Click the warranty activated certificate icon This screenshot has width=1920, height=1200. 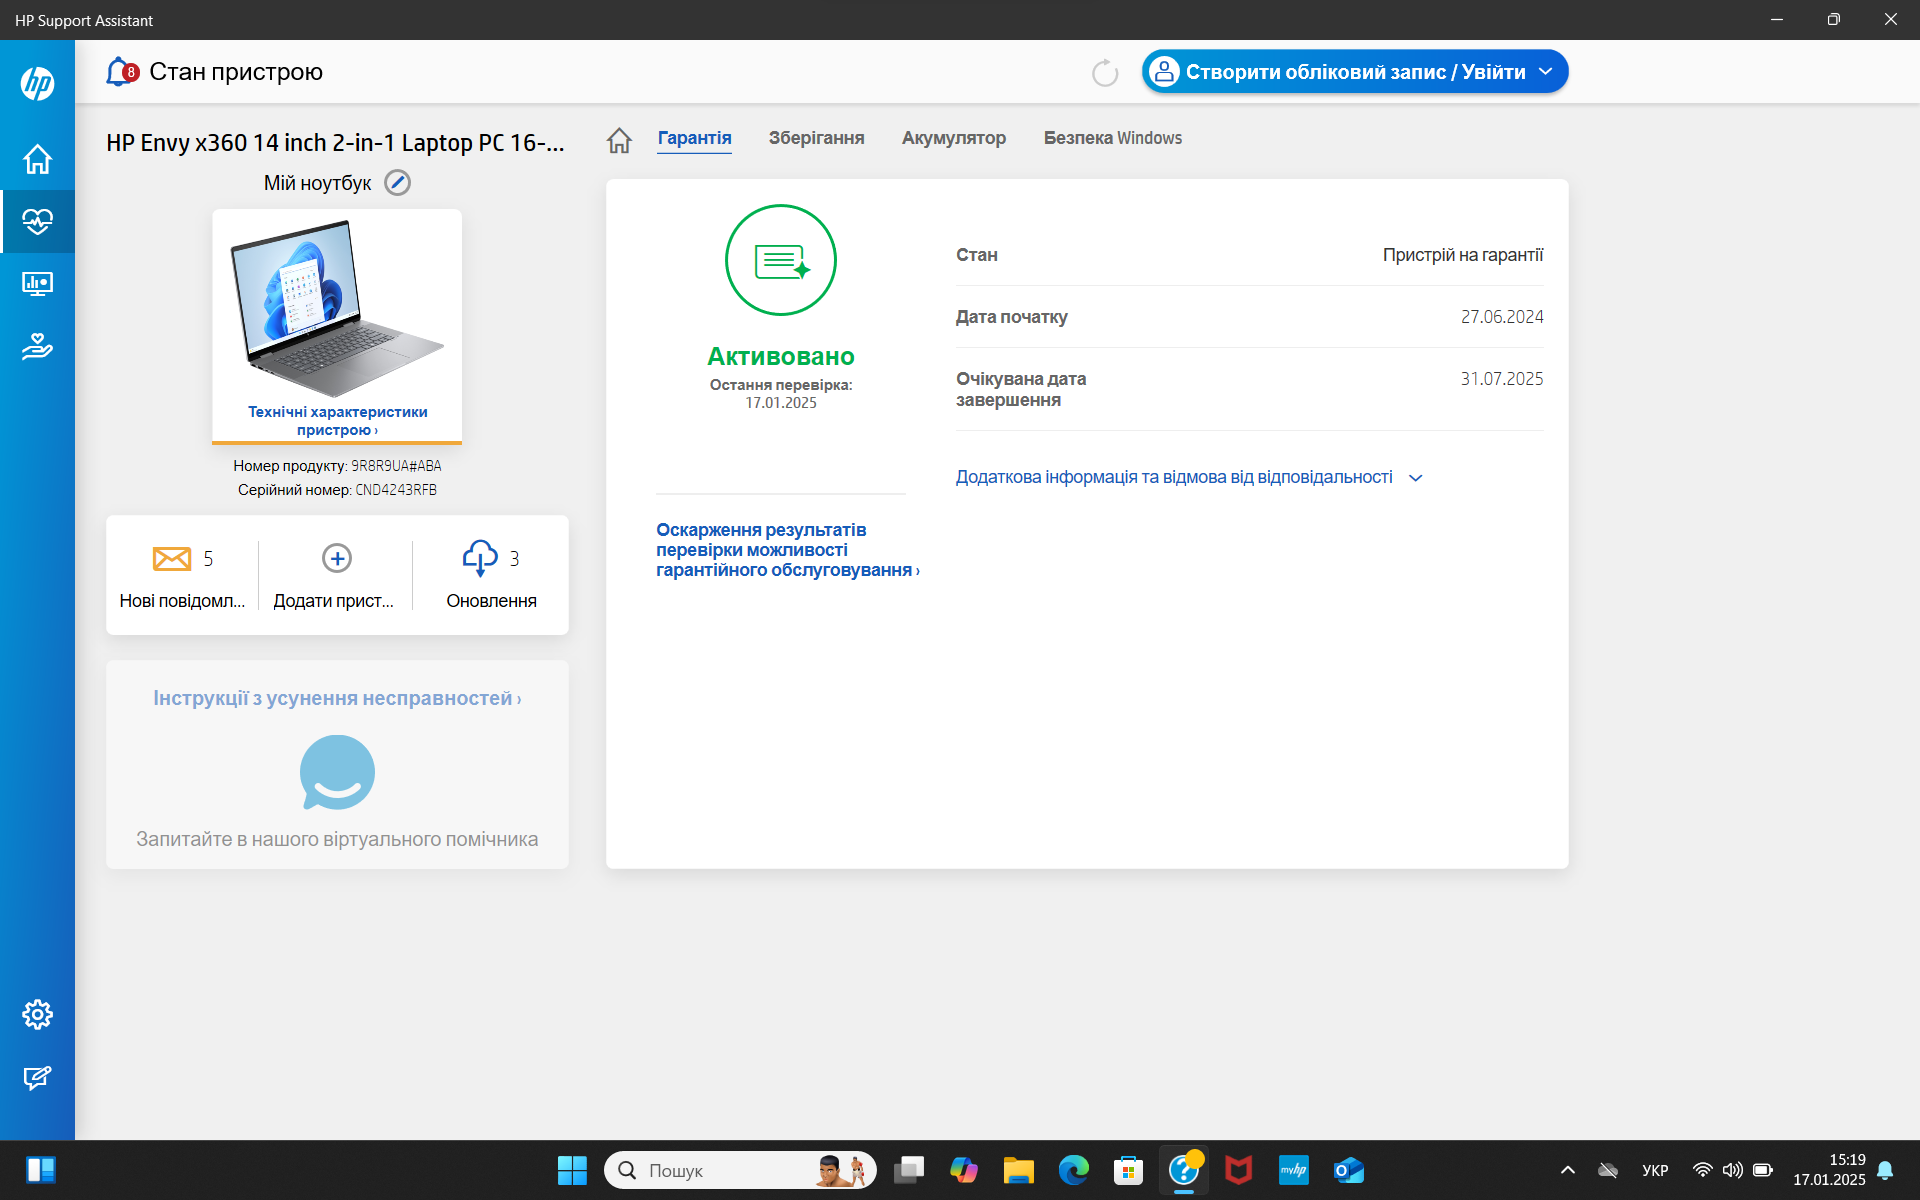coord(781,260)
